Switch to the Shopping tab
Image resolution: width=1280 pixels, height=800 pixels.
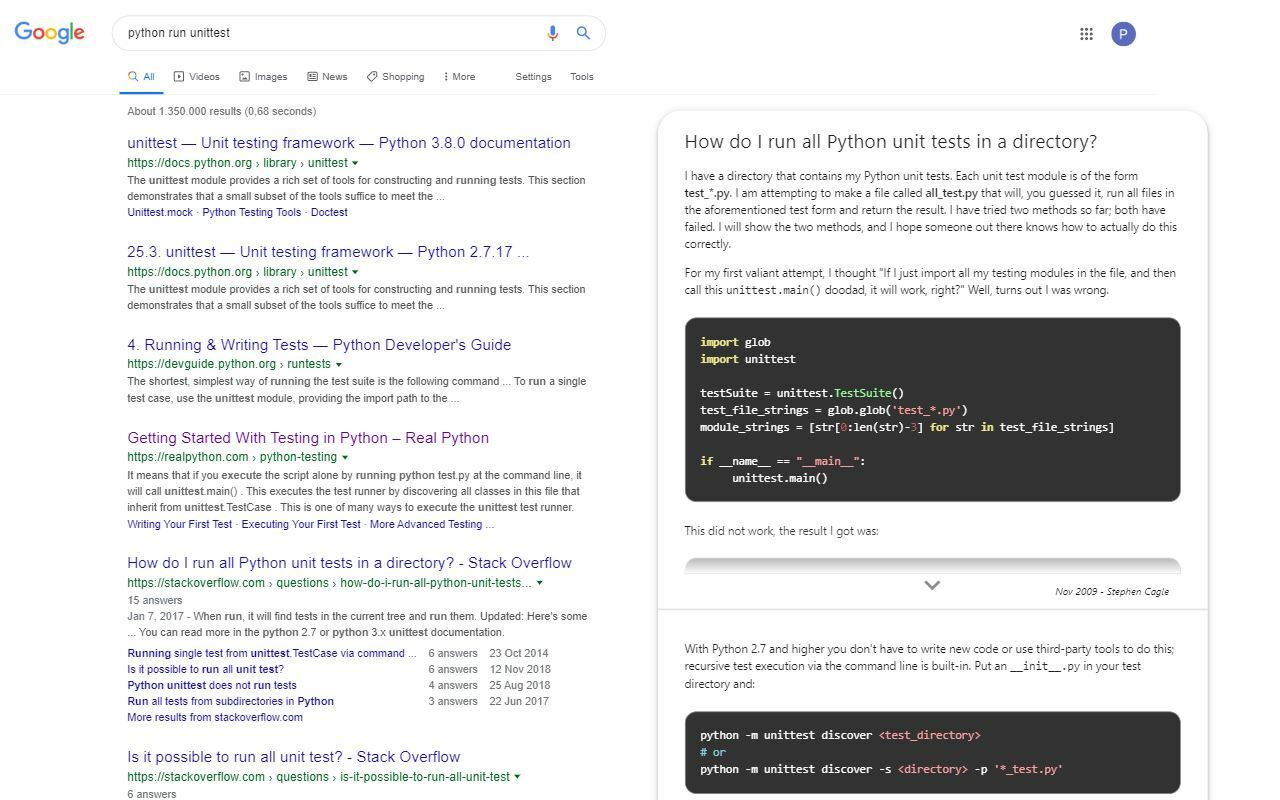[395, 77]
